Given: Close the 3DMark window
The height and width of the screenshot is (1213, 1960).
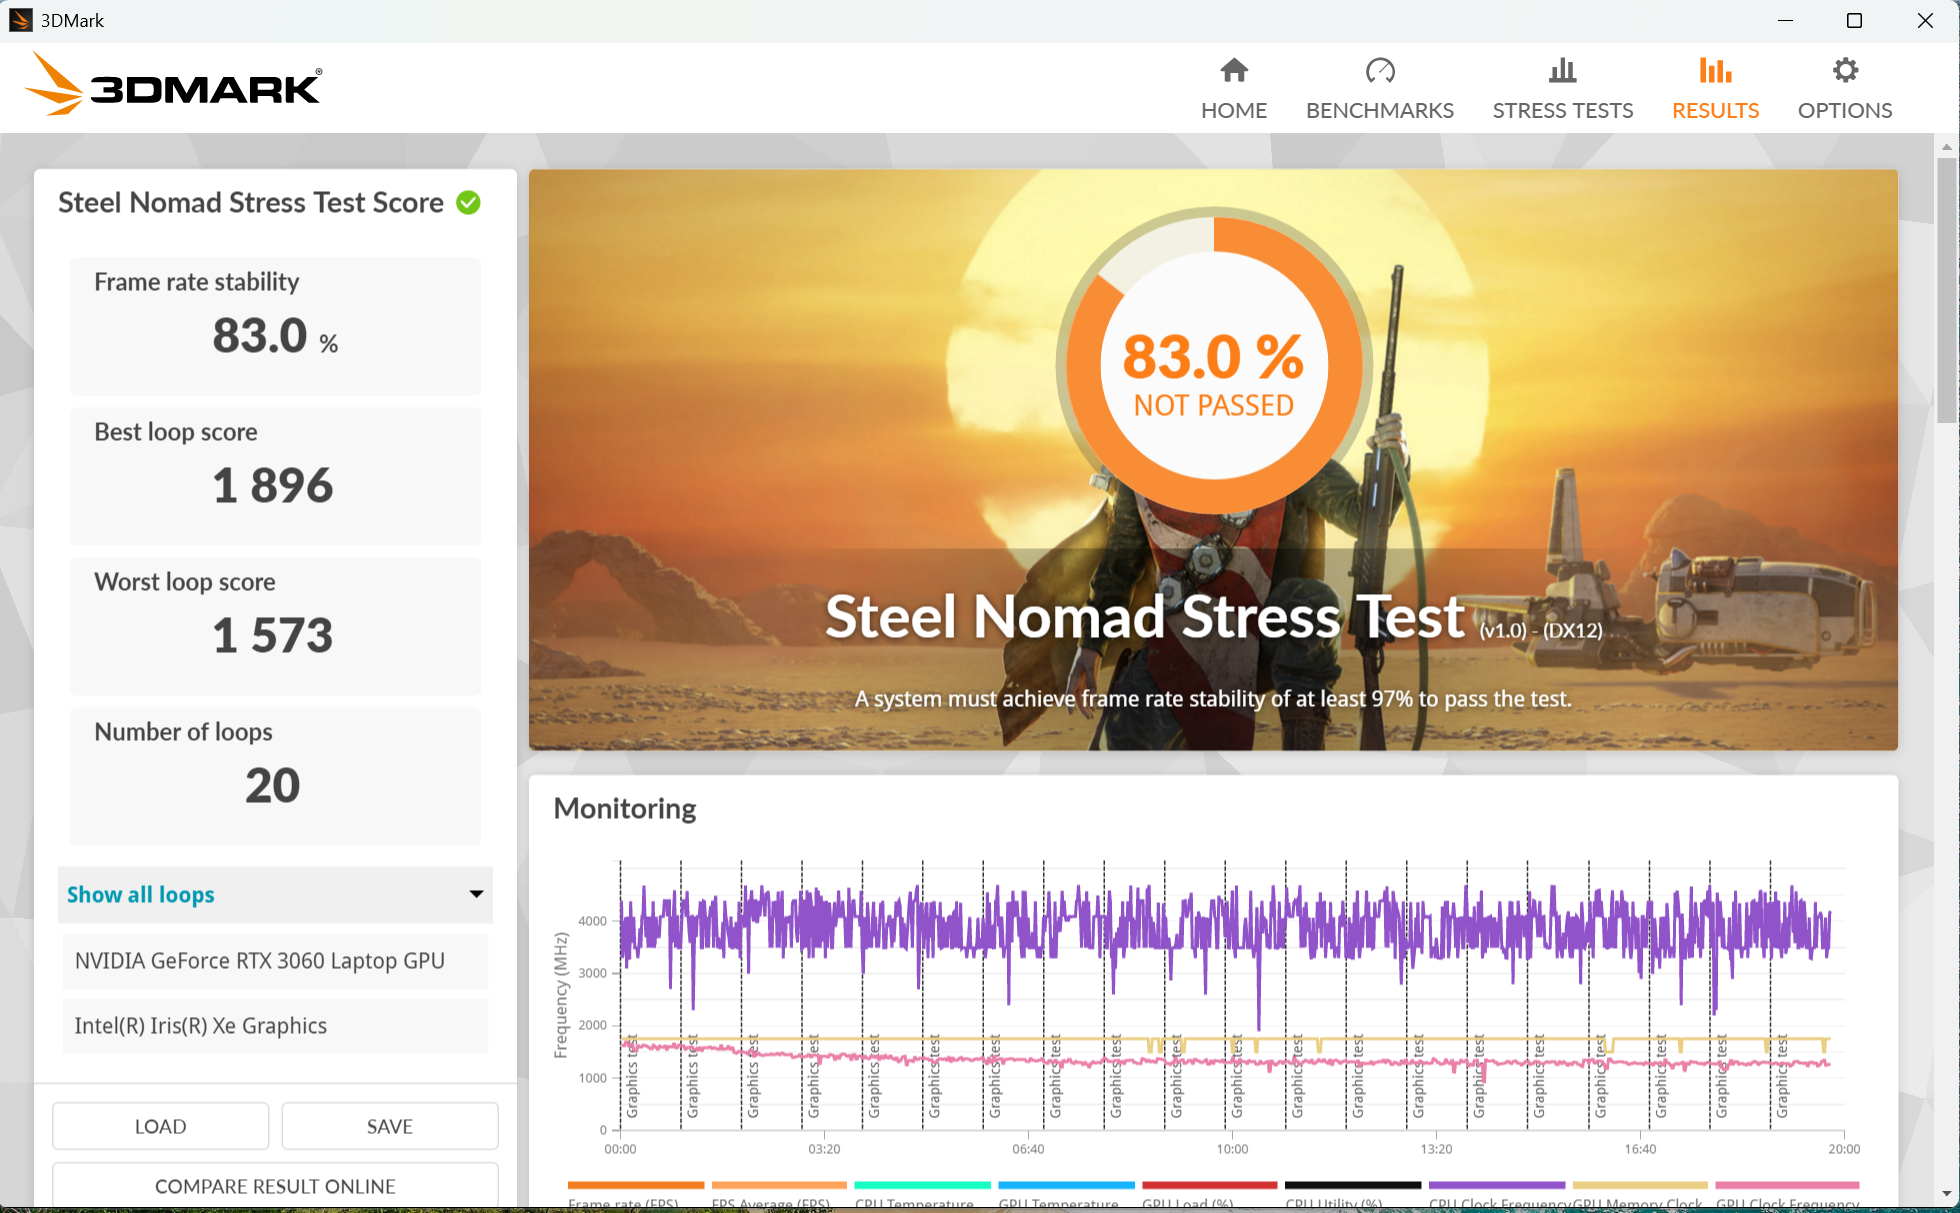Looking at the screenshot, I should [1924, 20].
